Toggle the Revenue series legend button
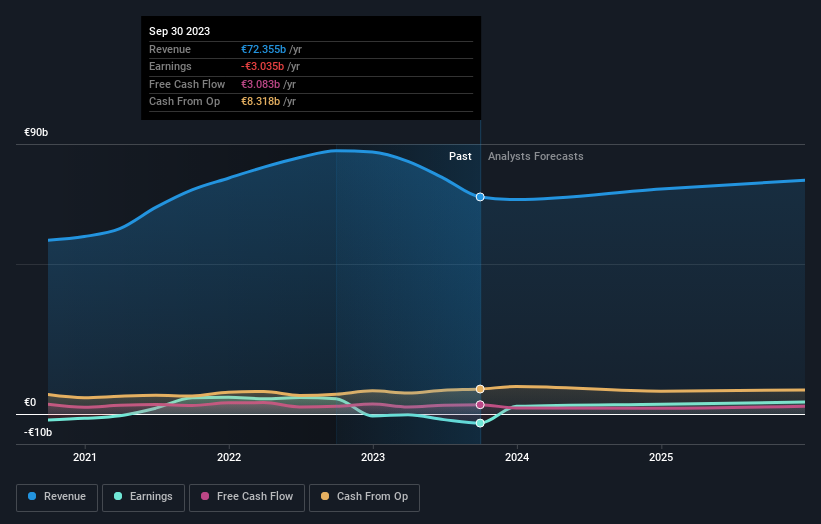Screen dimensions: 821x524 point(57,497)
